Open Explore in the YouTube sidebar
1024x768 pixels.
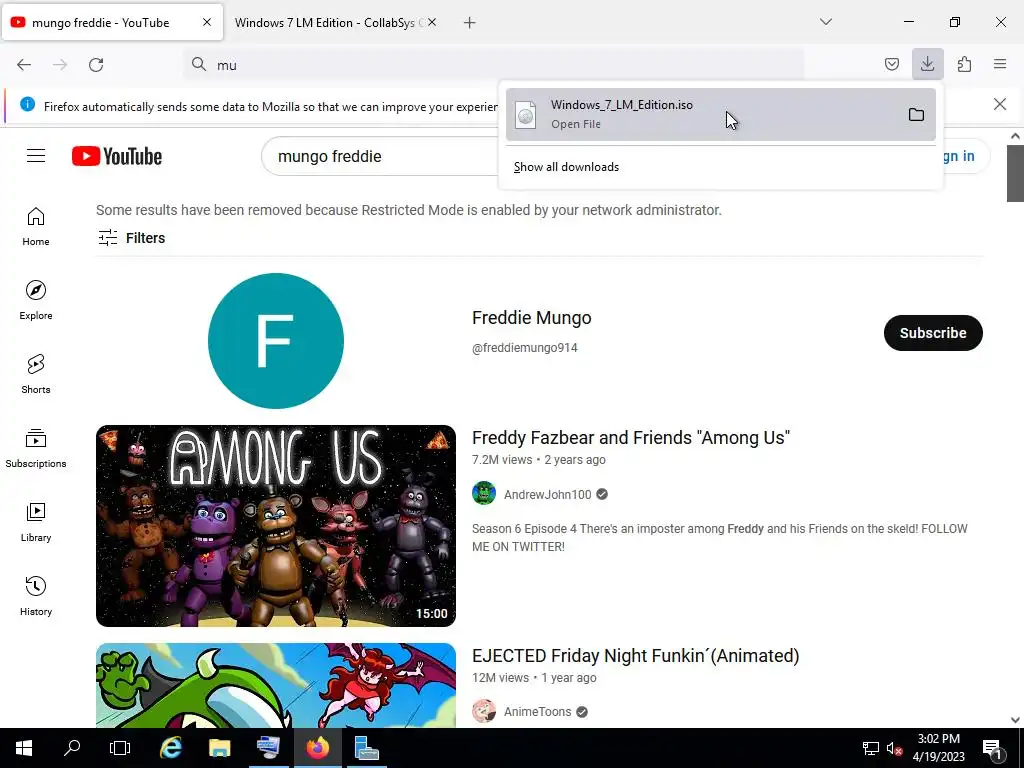[x=36, y=300]
